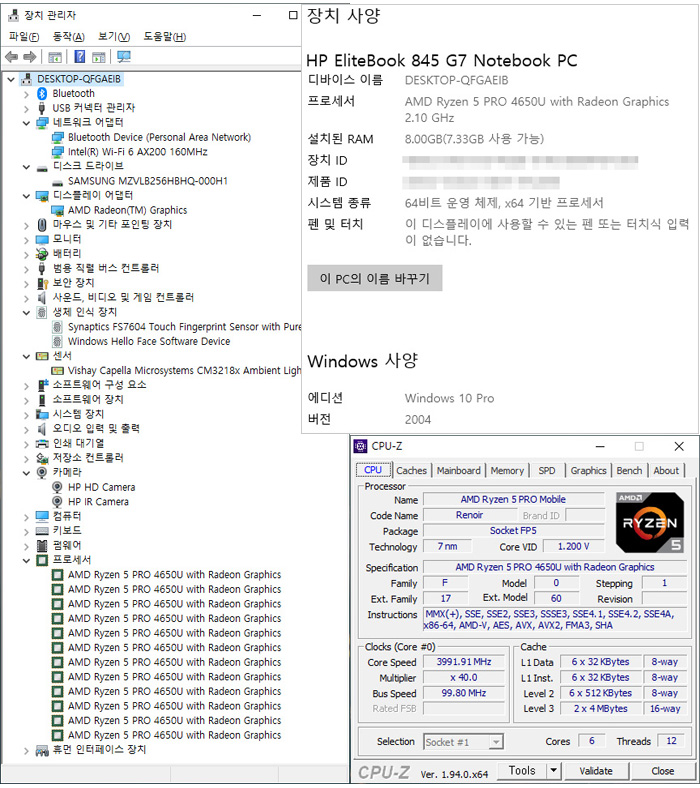
Task: Open the Socket #1 selection dropdown
Action: (x=495, y=742)
